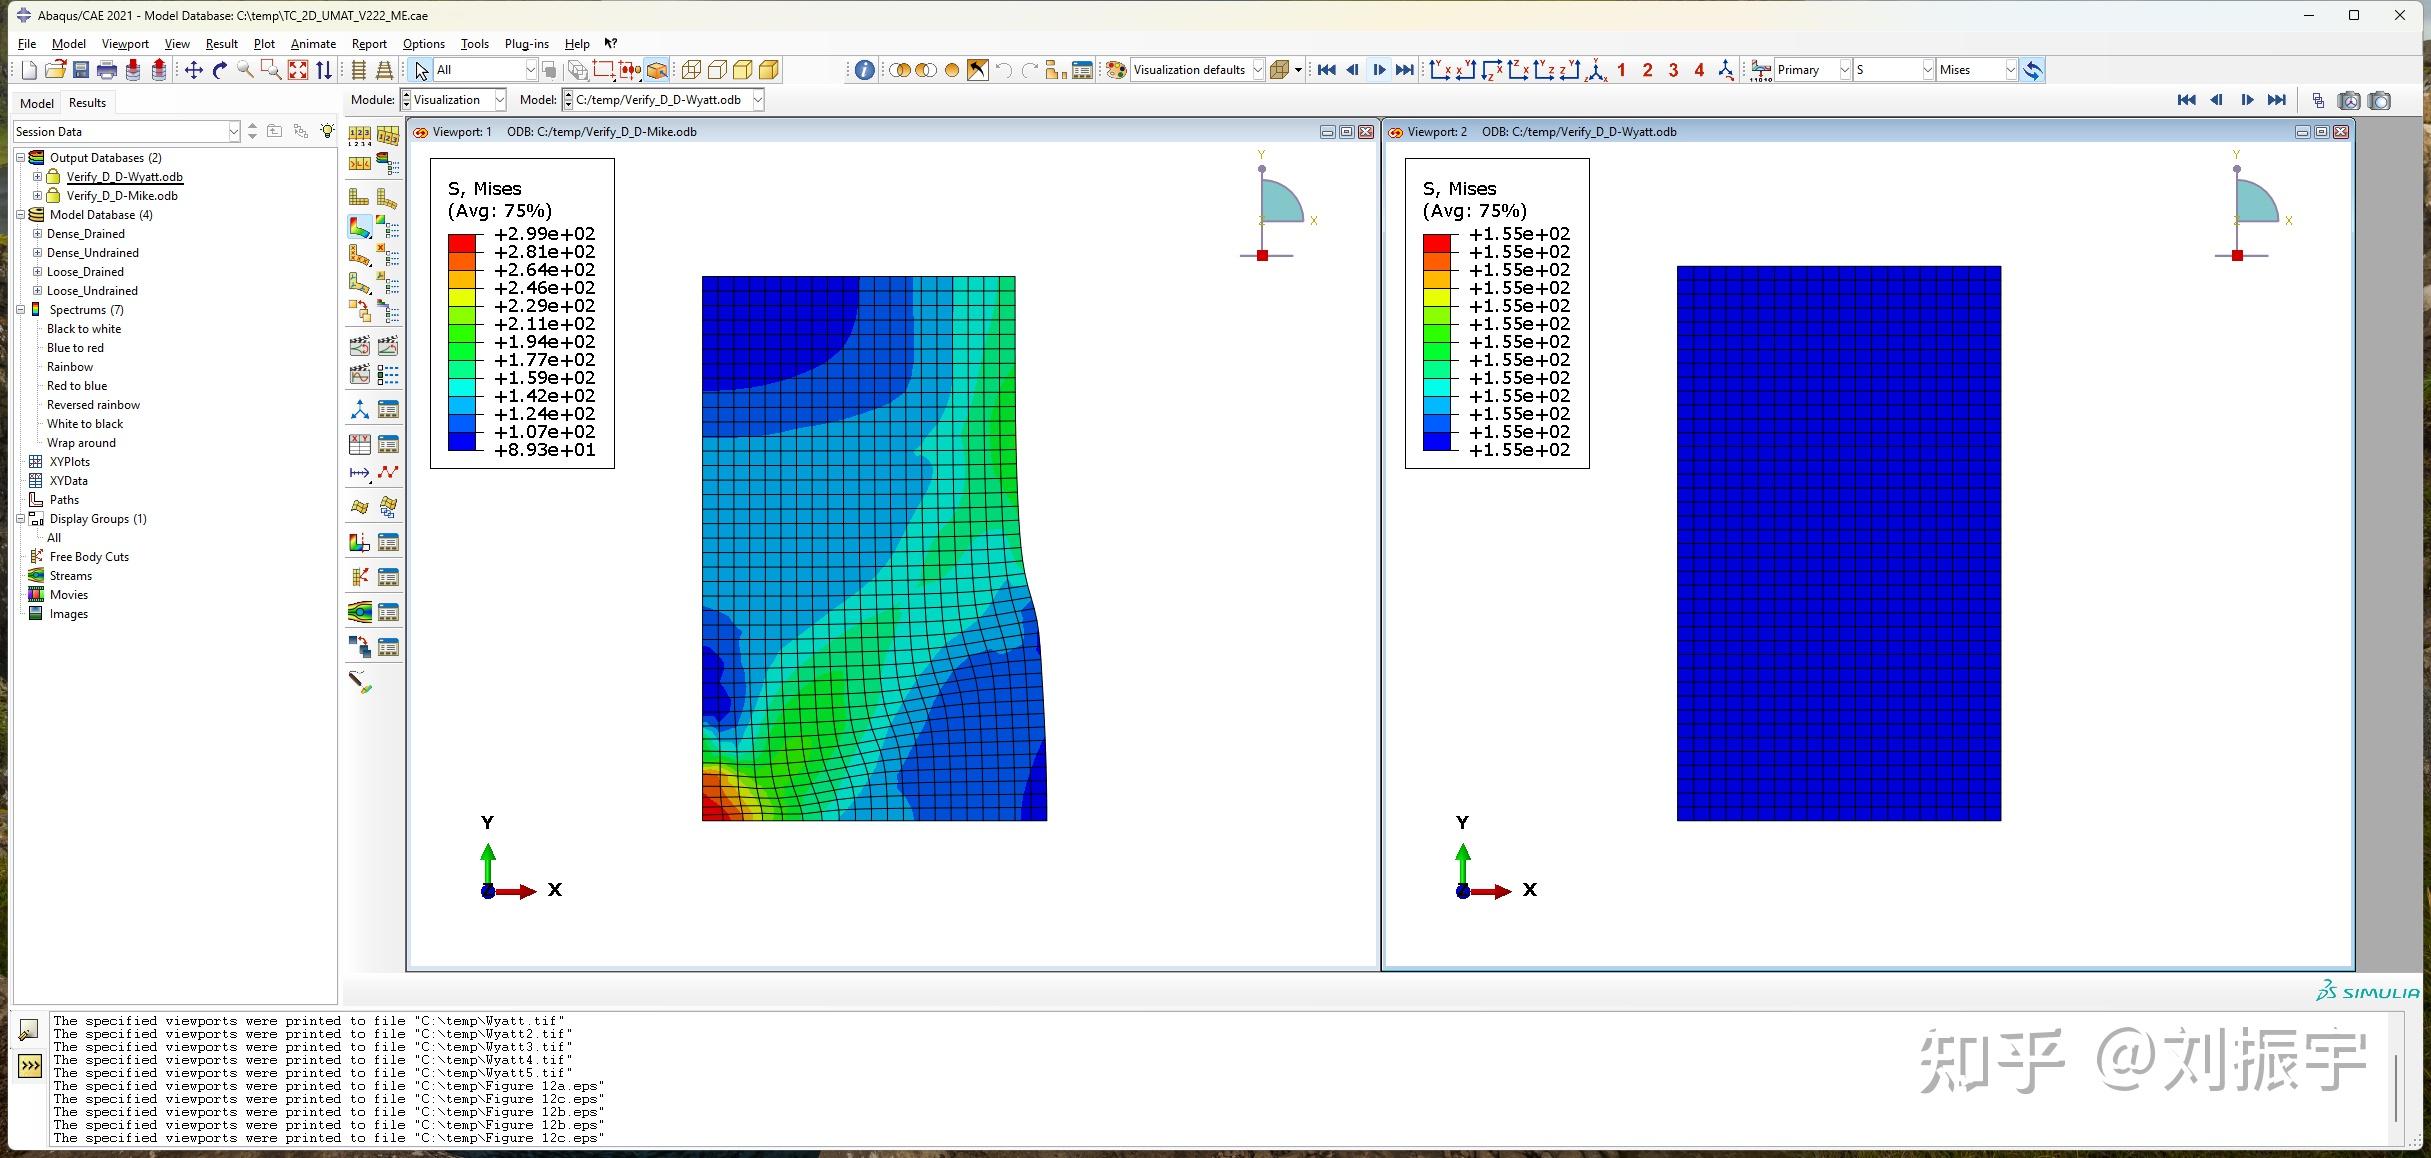Image resolution: width=2431 pixels, height=1158 pixels.
Task: Select the Query Information tool
Action: coord(863,70)
